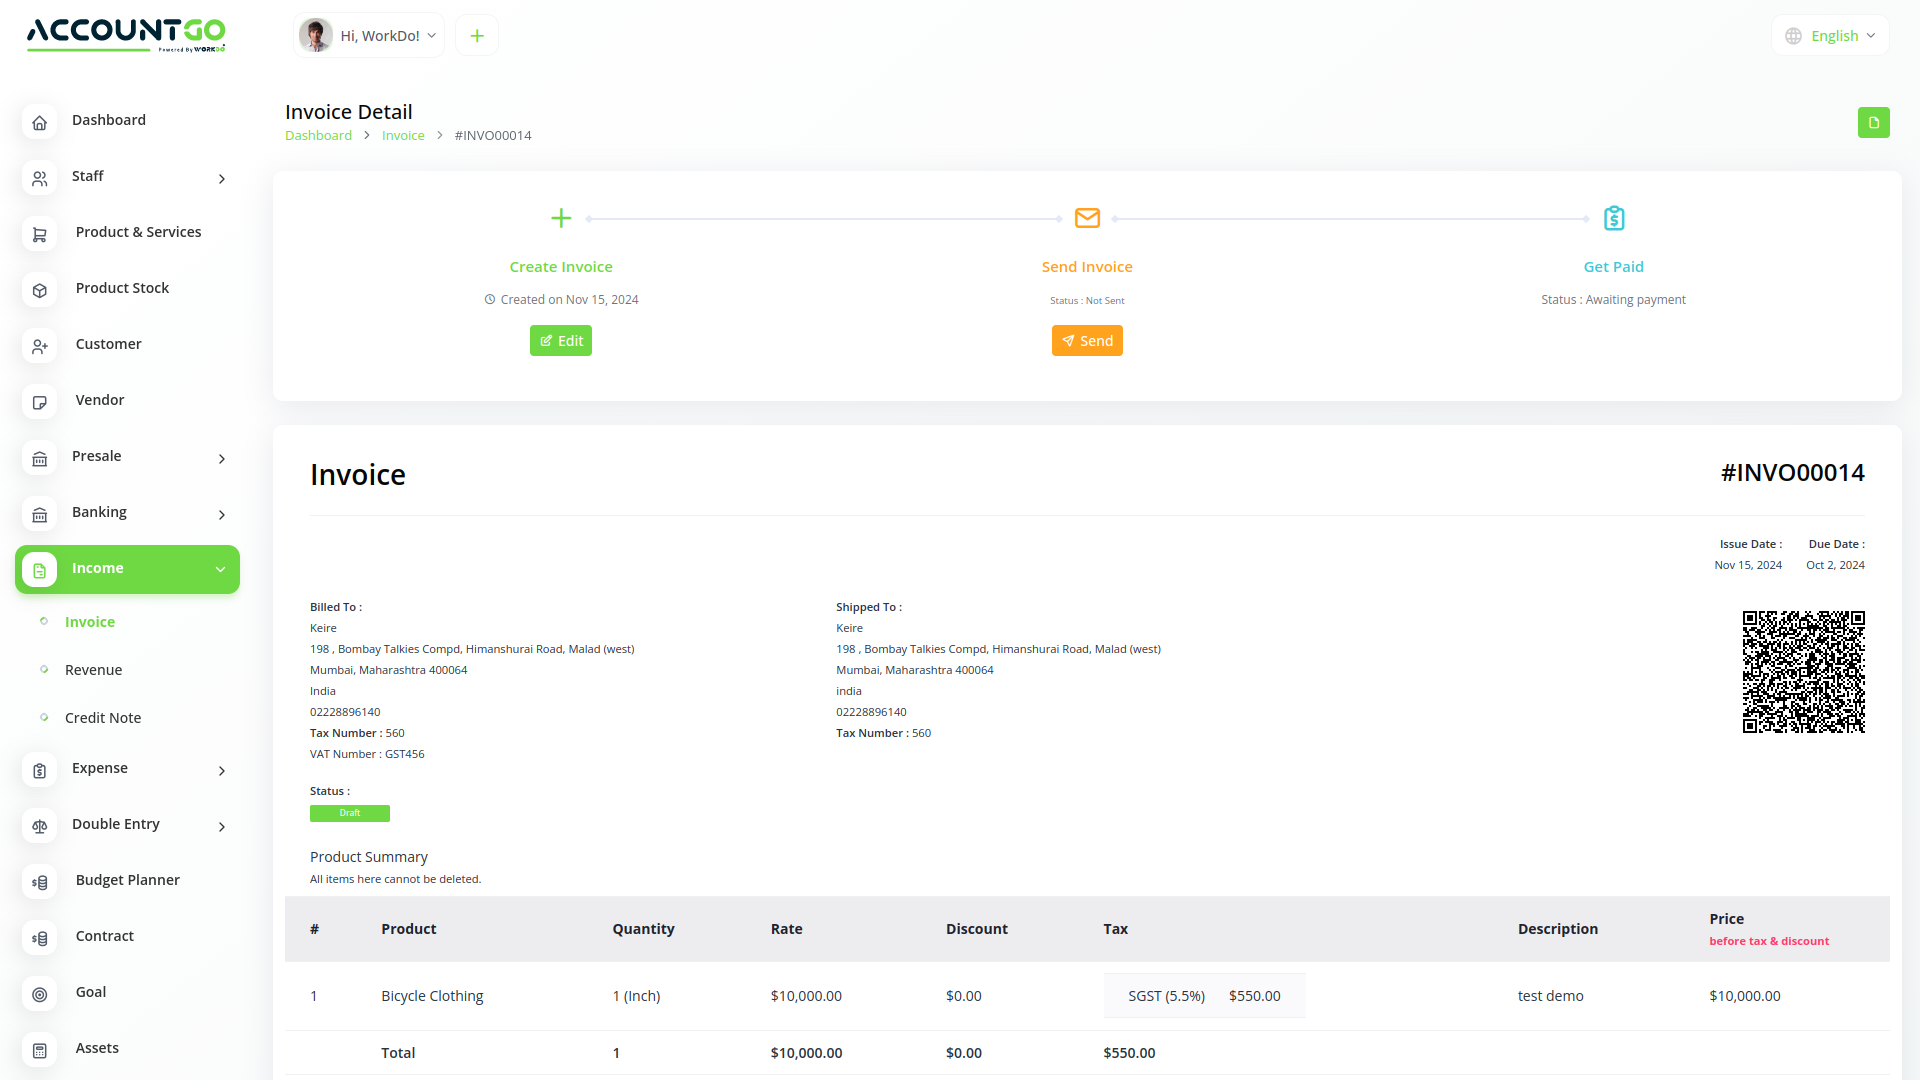This screenshot has height=1080, width=1920.
Task: Click the Edit button under Create Invoice
Action: click(x=561, y=340)
